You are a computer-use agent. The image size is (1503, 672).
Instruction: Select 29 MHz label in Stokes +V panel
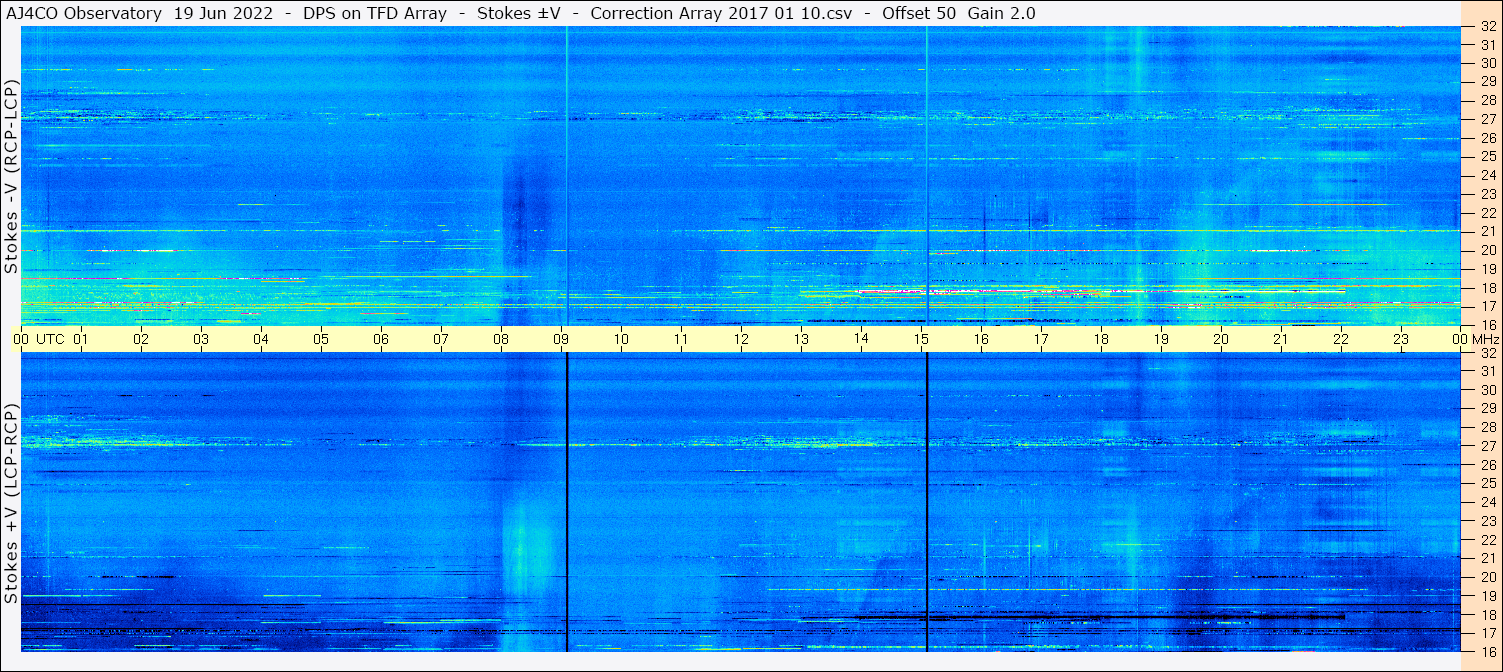(x=1487, y=409)
